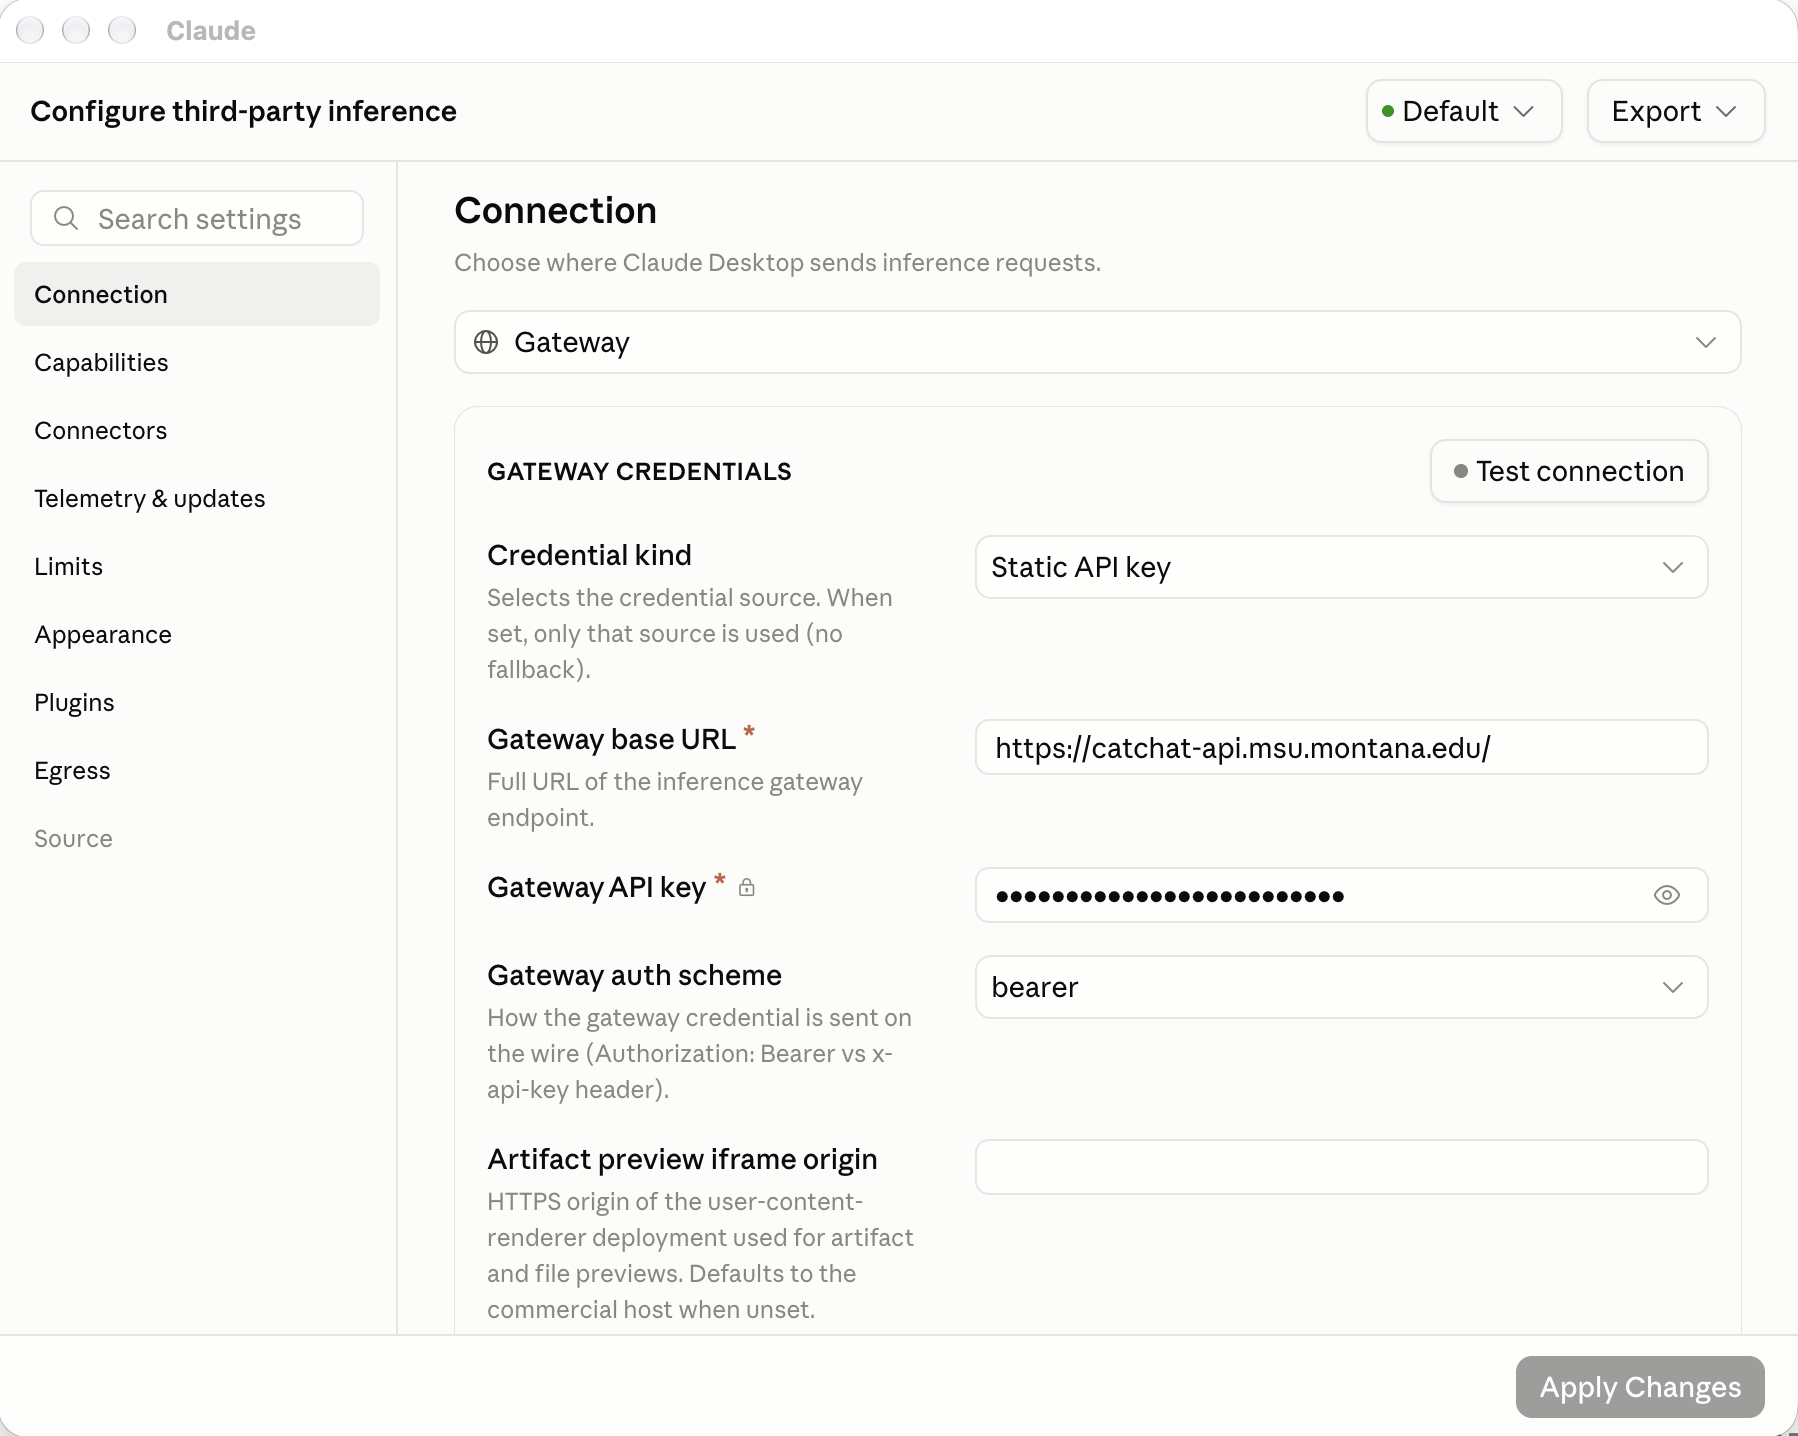Open the Capabilities settings section
Viewport: 1798px width, 1436px height.
click(197, 362)
